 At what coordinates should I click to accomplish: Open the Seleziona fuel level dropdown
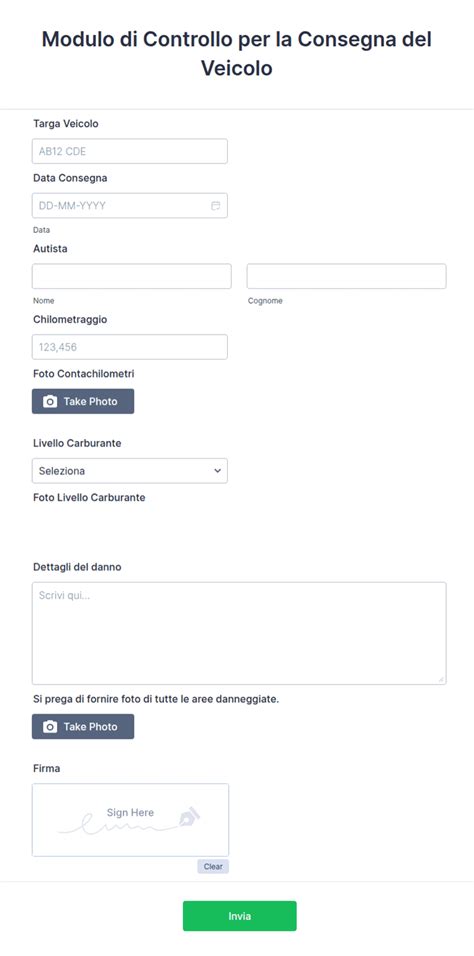[130, 471]
